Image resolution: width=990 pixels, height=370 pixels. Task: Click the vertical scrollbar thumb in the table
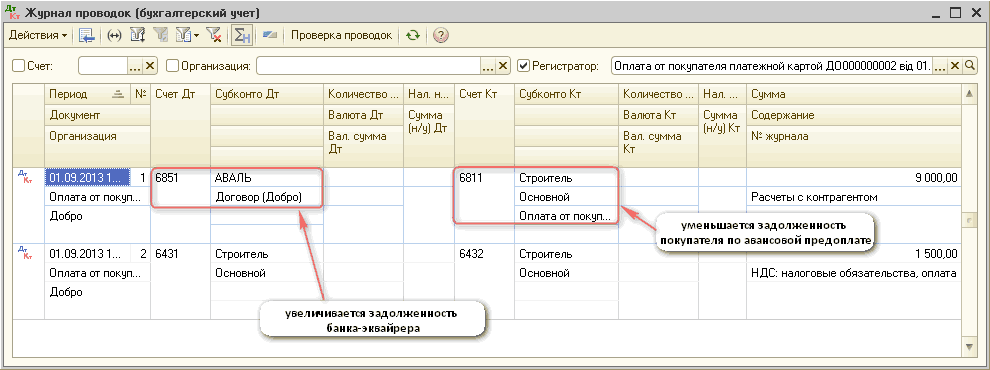coord(969,219)
